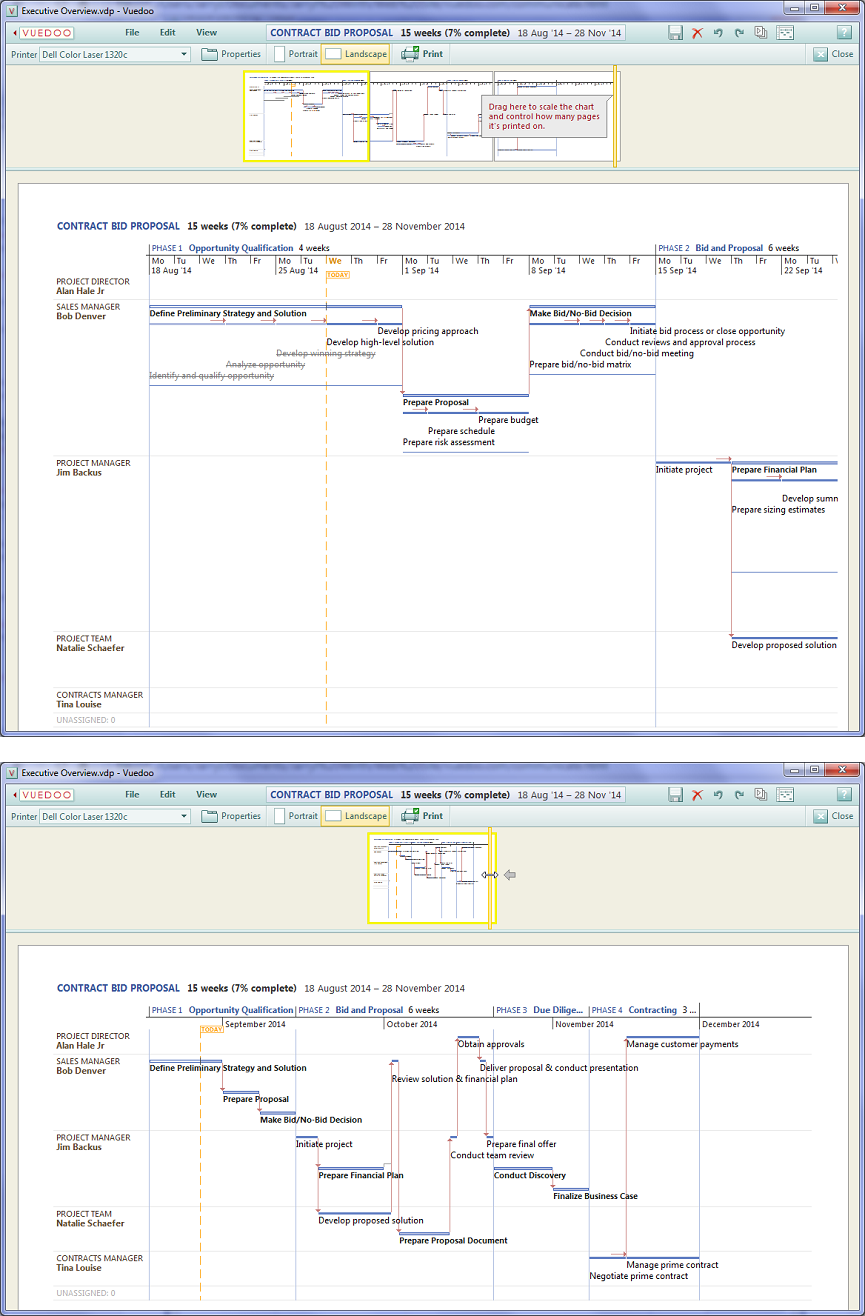This screenshot has width=865, height=1316.
Task: Click the Print button in top window
Action: click(x=422, y=54)
